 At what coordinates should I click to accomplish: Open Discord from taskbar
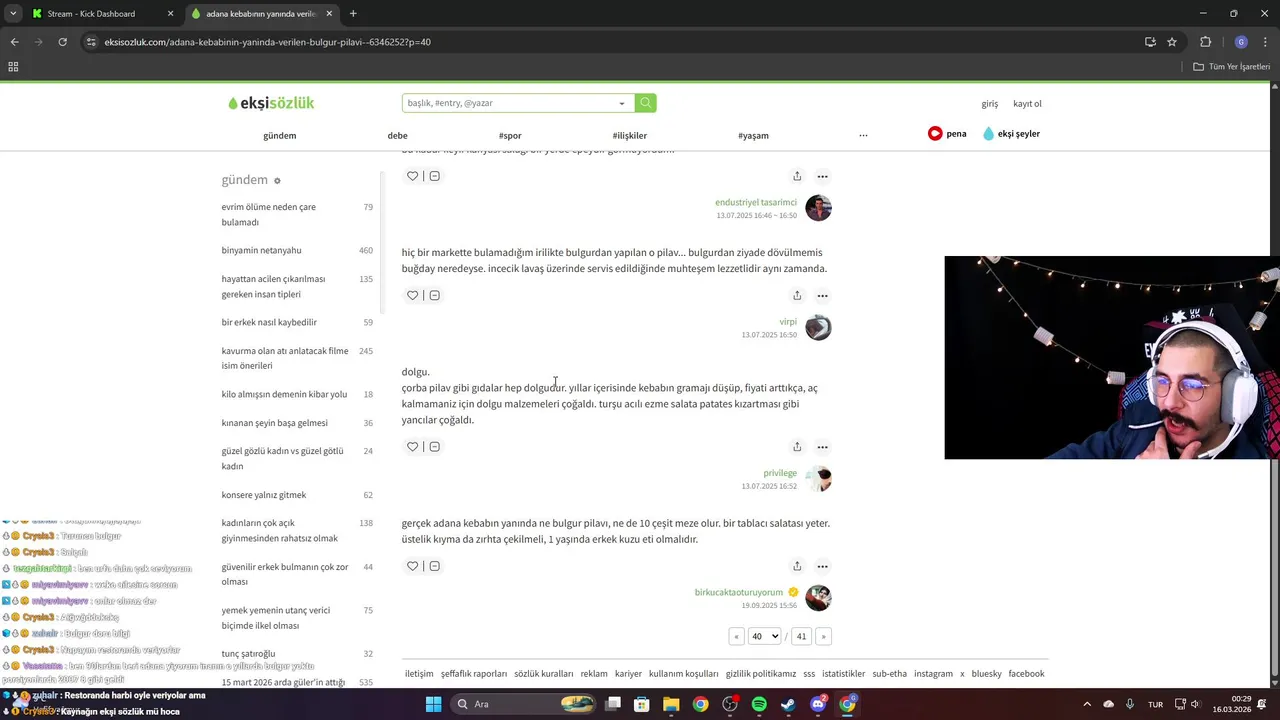(x=818, y=704)
